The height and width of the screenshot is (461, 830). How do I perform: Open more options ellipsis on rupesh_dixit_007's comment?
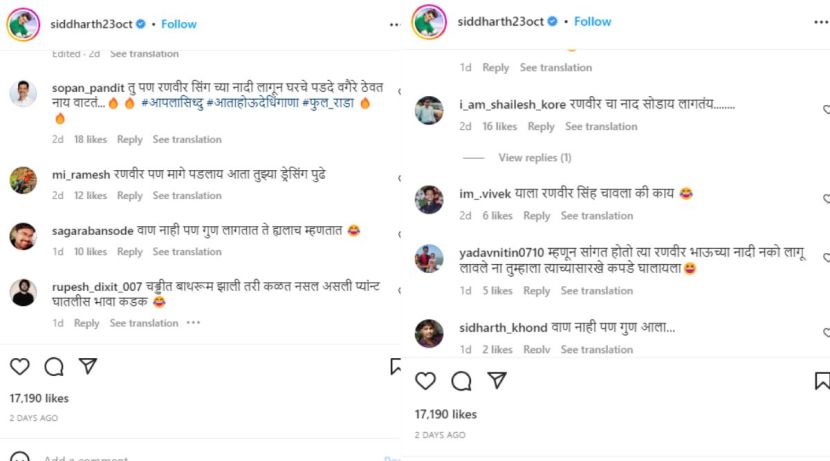(x=194, y=323)
